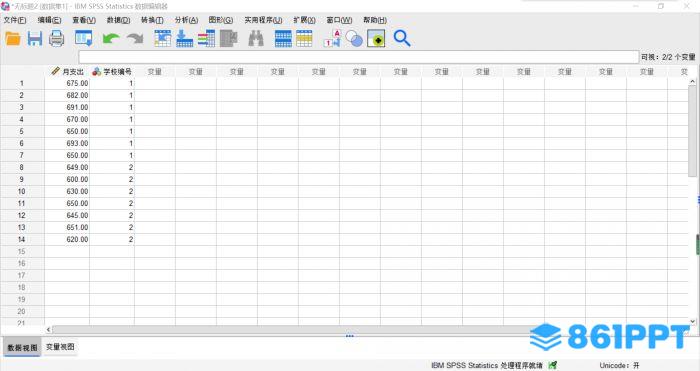The image size is (700, 371).
Task: Toggle value labels icon in toolbar
Action: [332, 39]
